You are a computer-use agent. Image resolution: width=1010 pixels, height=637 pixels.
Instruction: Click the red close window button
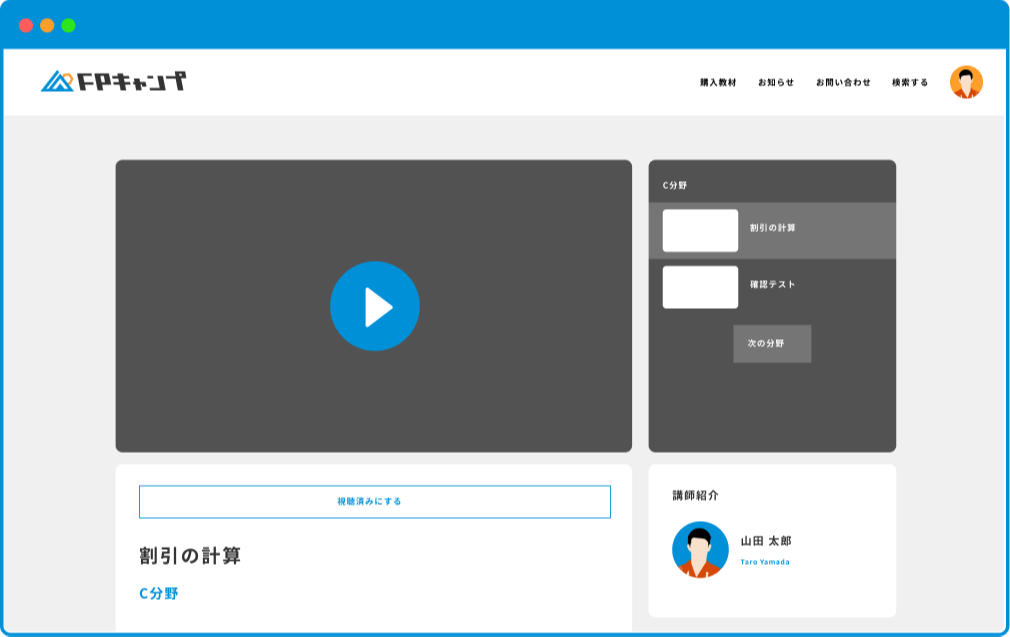click(x=26, y=25)
